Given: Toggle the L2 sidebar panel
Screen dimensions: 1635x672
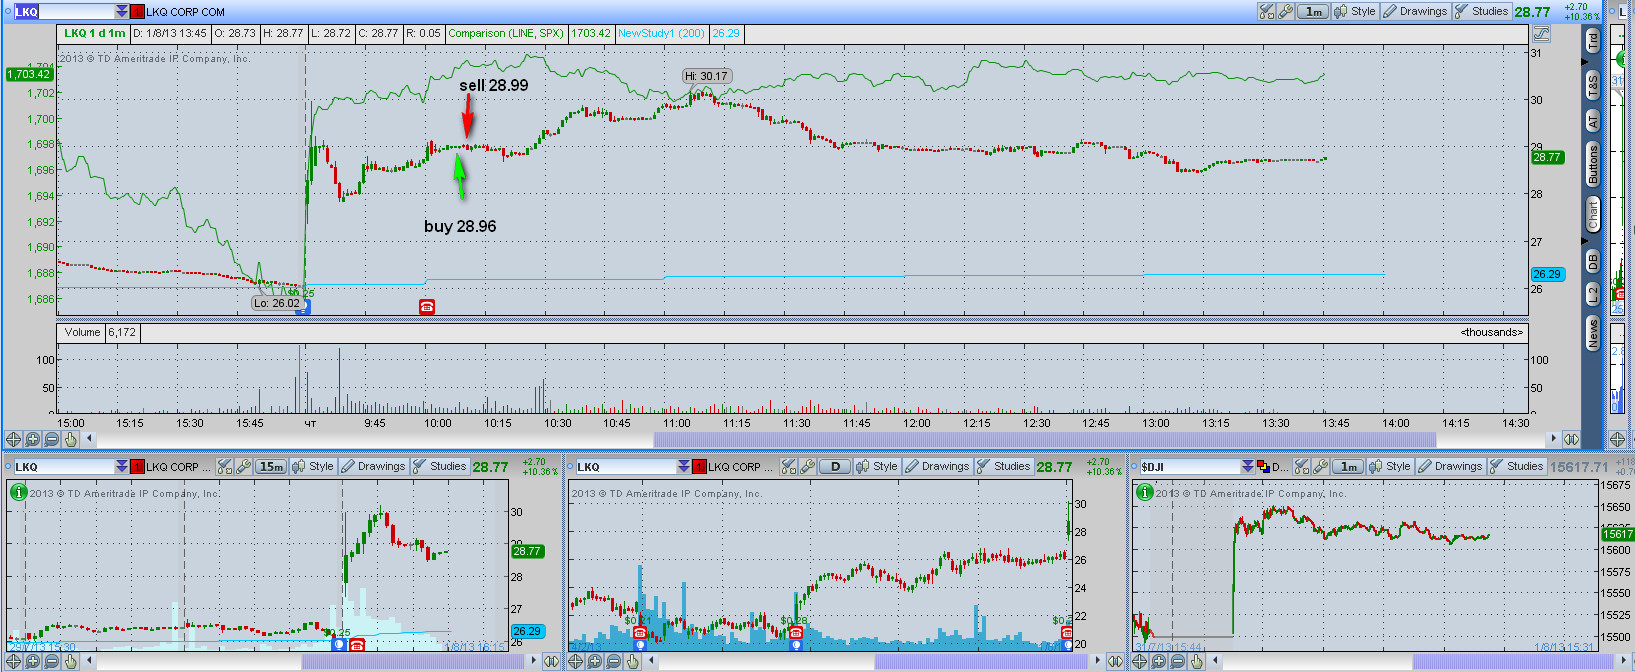Looking at the screenshot, I should pos(1593,294).
